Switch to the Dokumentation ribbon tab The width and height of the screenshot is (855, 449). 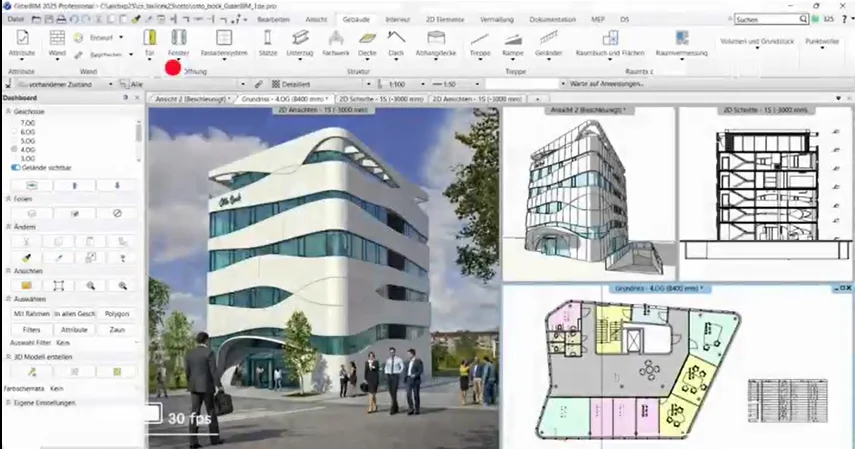[552, 19]
